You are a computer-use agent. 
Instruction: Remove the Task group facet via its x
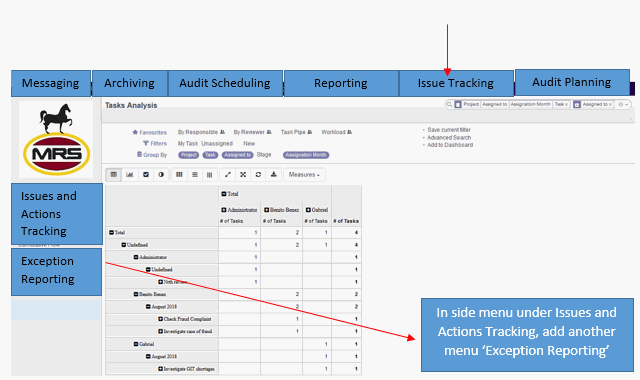[566, 104]
